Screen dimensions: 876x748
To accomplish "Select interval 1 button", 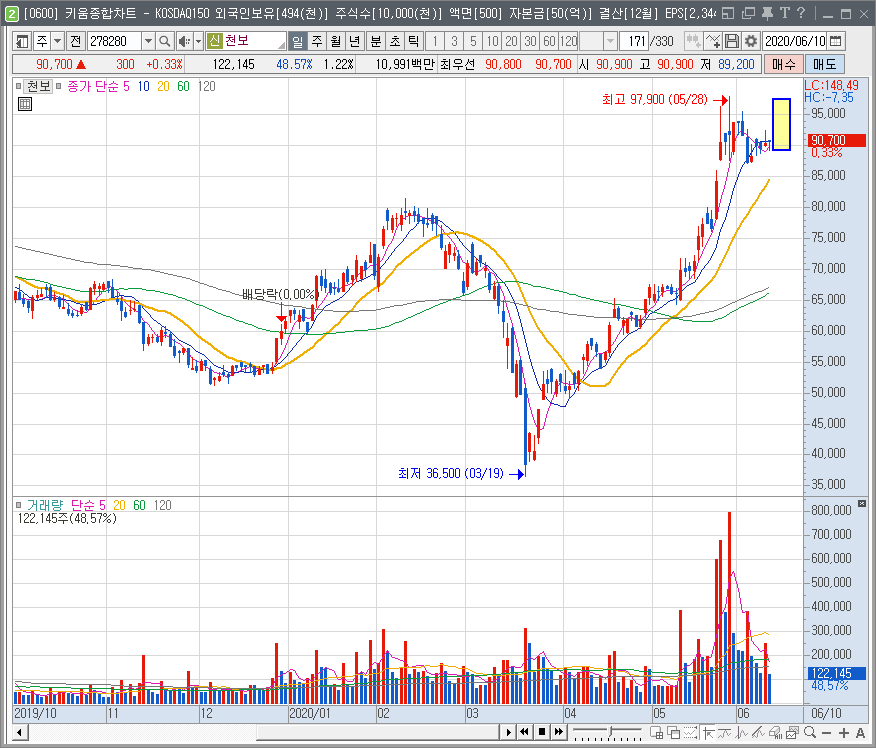I will point(435,41).
